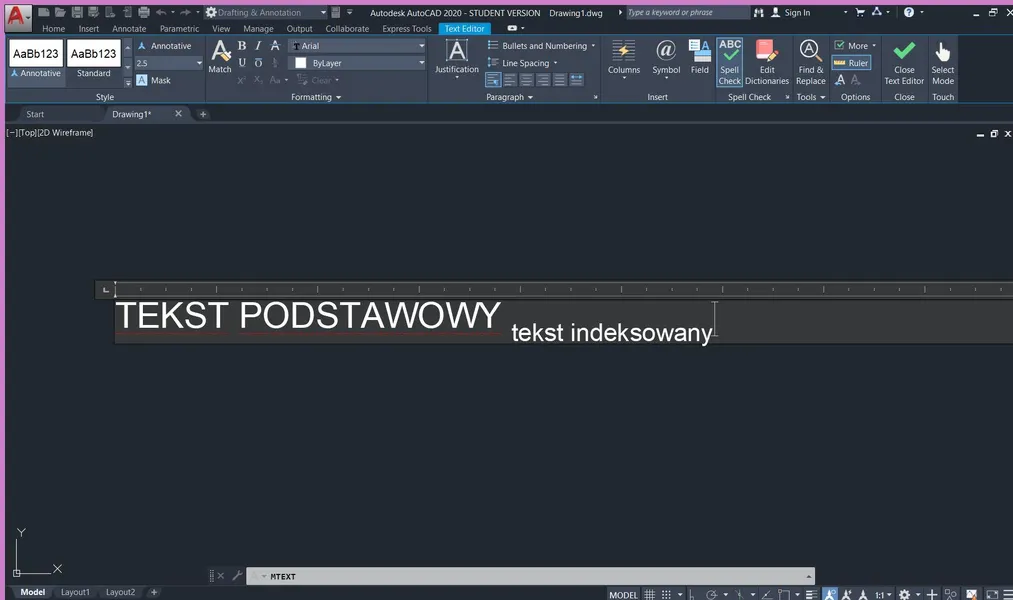1013x600 pixels.
Task: Insert a Symbol into the text
Action: pos(666,55)
